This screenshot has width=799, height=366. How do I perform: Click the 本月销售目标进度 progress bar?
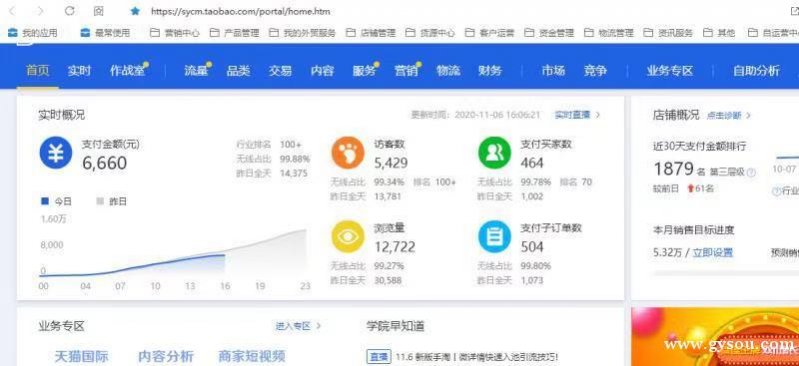[x=726, y=274]
